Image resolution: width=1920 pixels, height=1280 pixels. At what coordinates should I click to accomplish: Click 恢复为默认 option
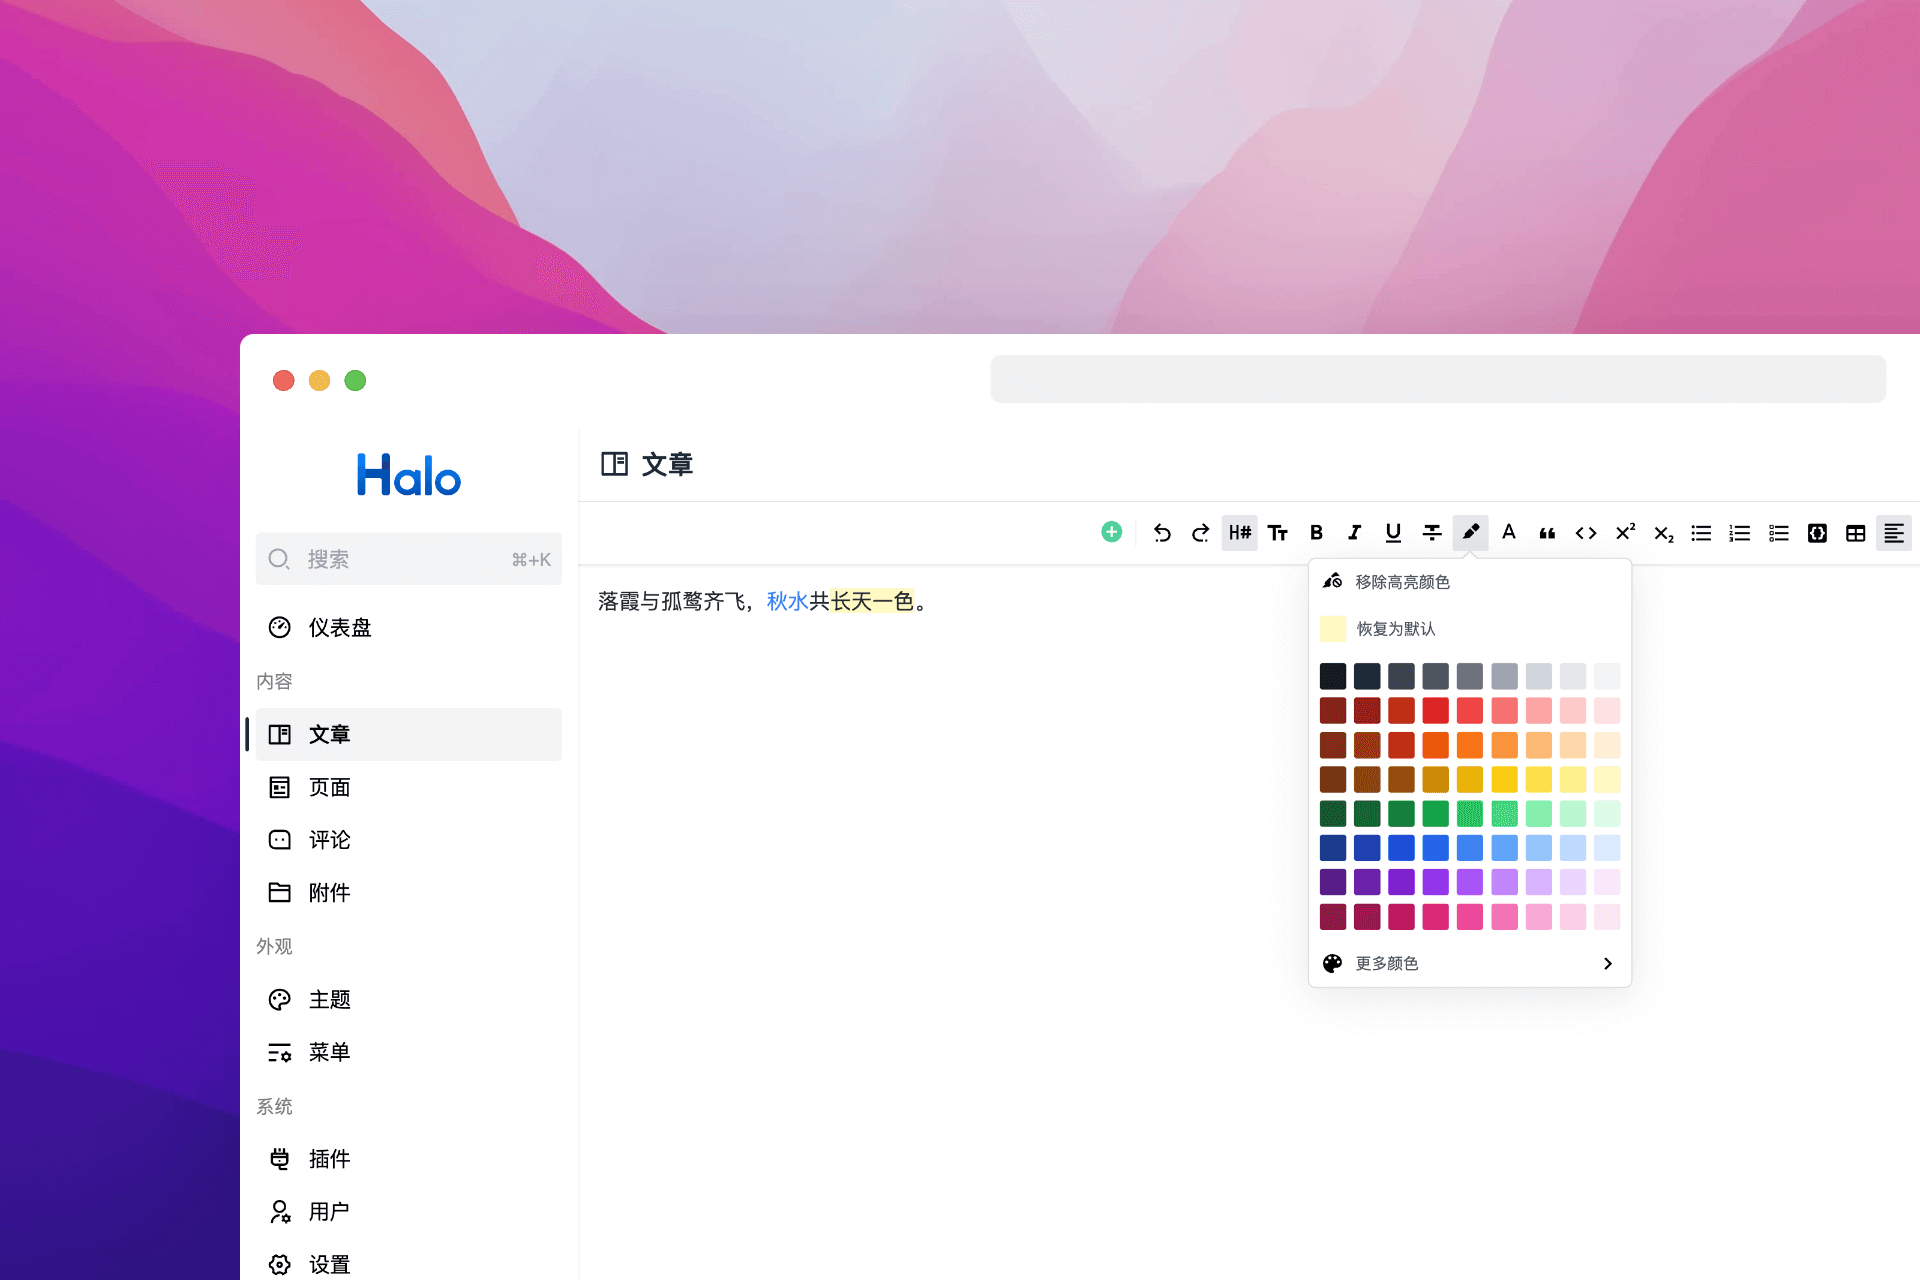pos(1395,628)
